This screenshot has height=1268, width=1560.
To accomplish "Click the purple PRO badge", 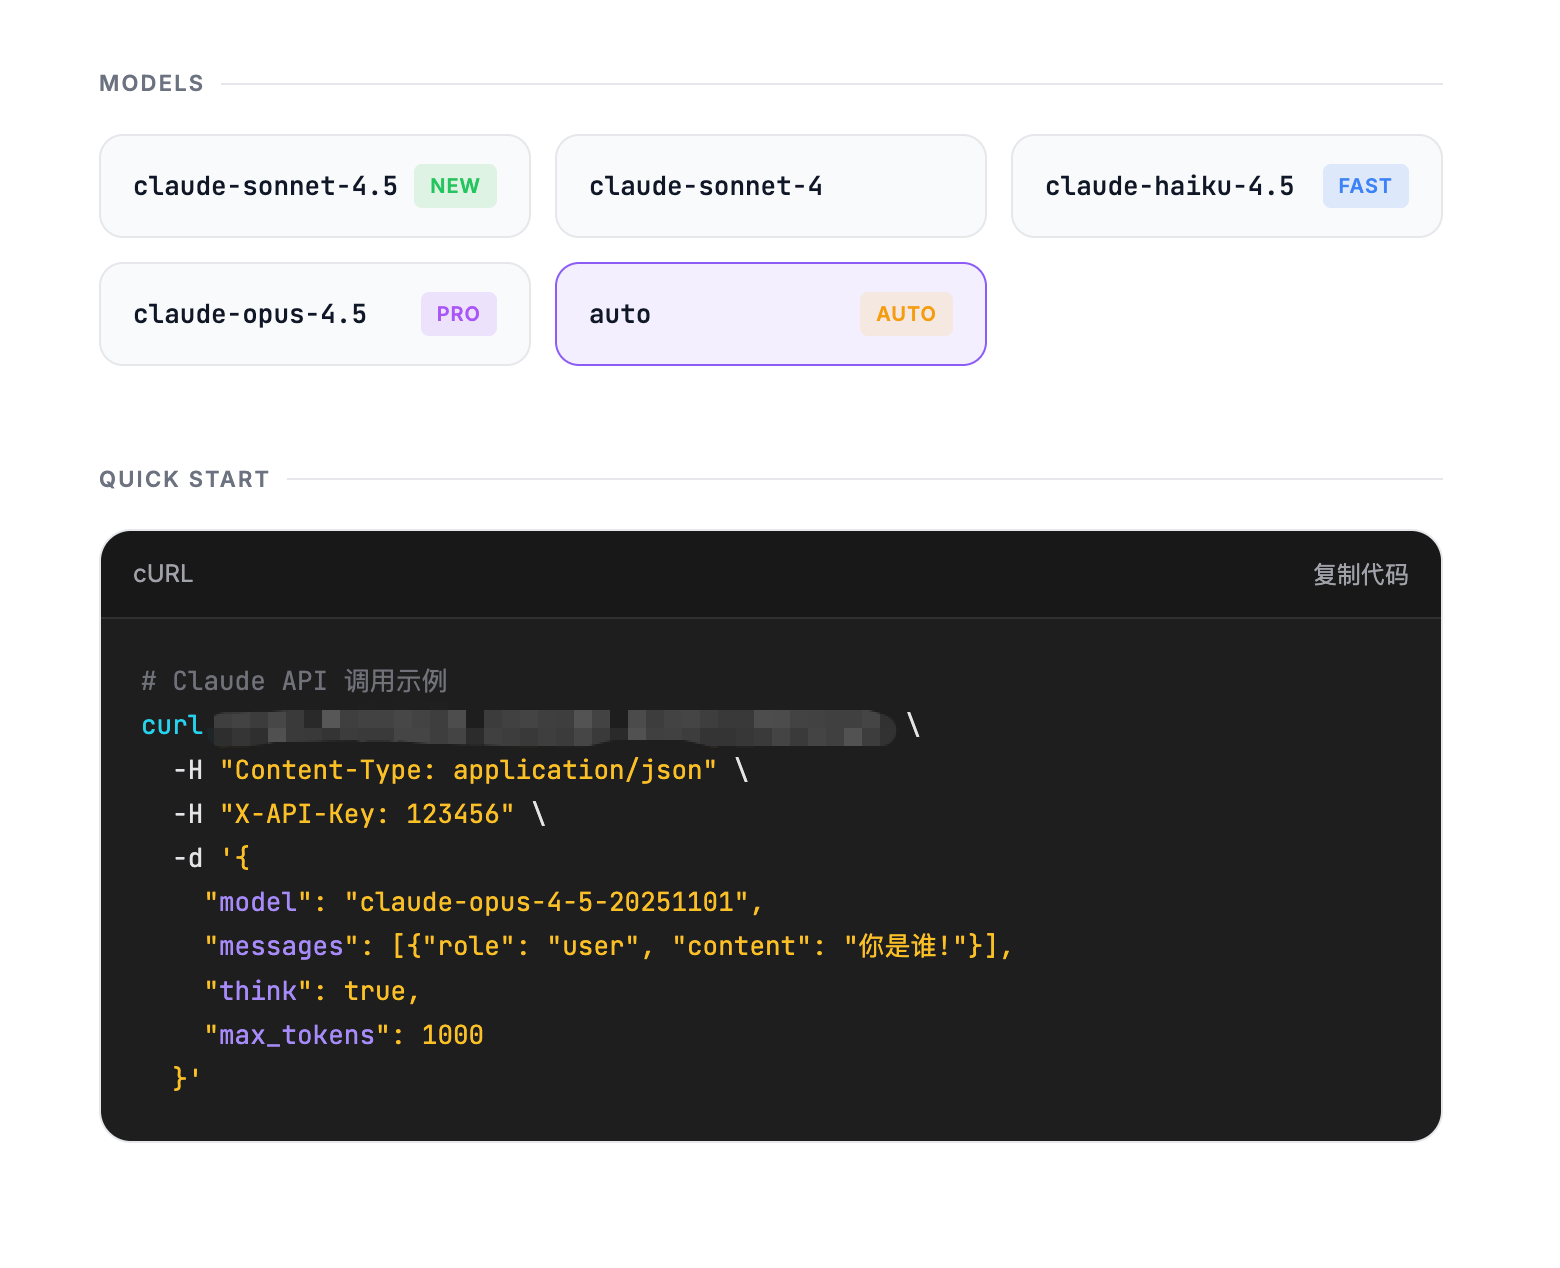I will [458, 314].
